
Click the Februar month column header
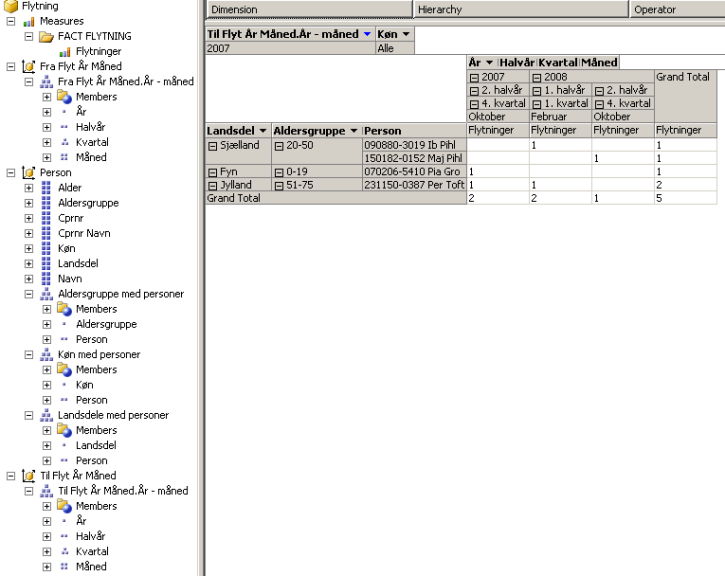(x=560, y=116)
